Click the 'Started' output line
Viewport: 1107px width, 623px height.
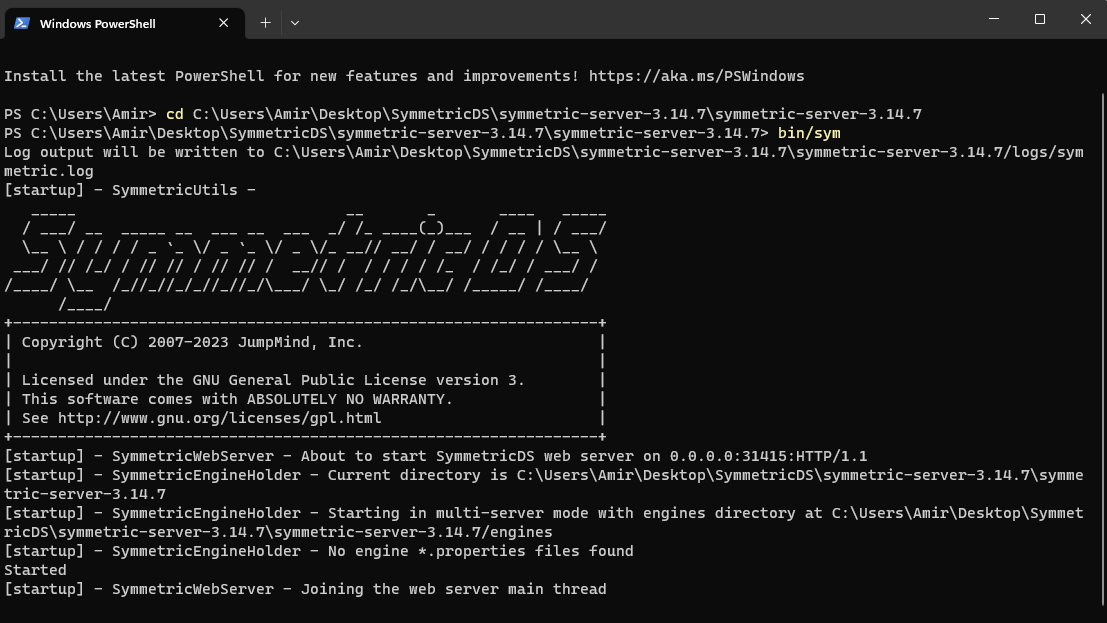[x=35, y=570]
